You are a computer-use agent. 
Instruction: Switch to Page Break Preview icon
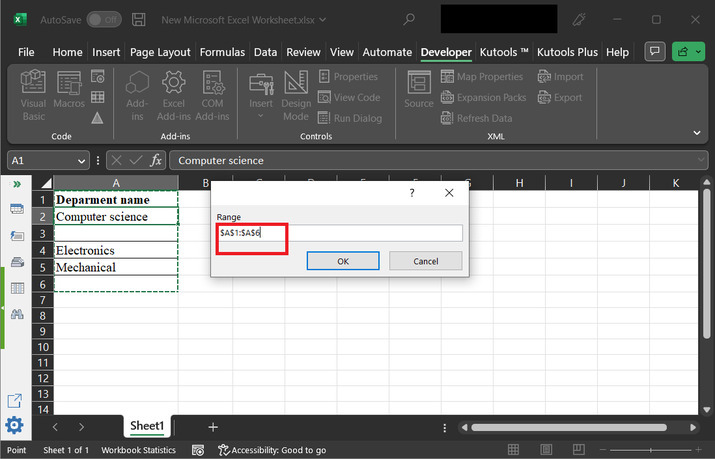(579, 449)
